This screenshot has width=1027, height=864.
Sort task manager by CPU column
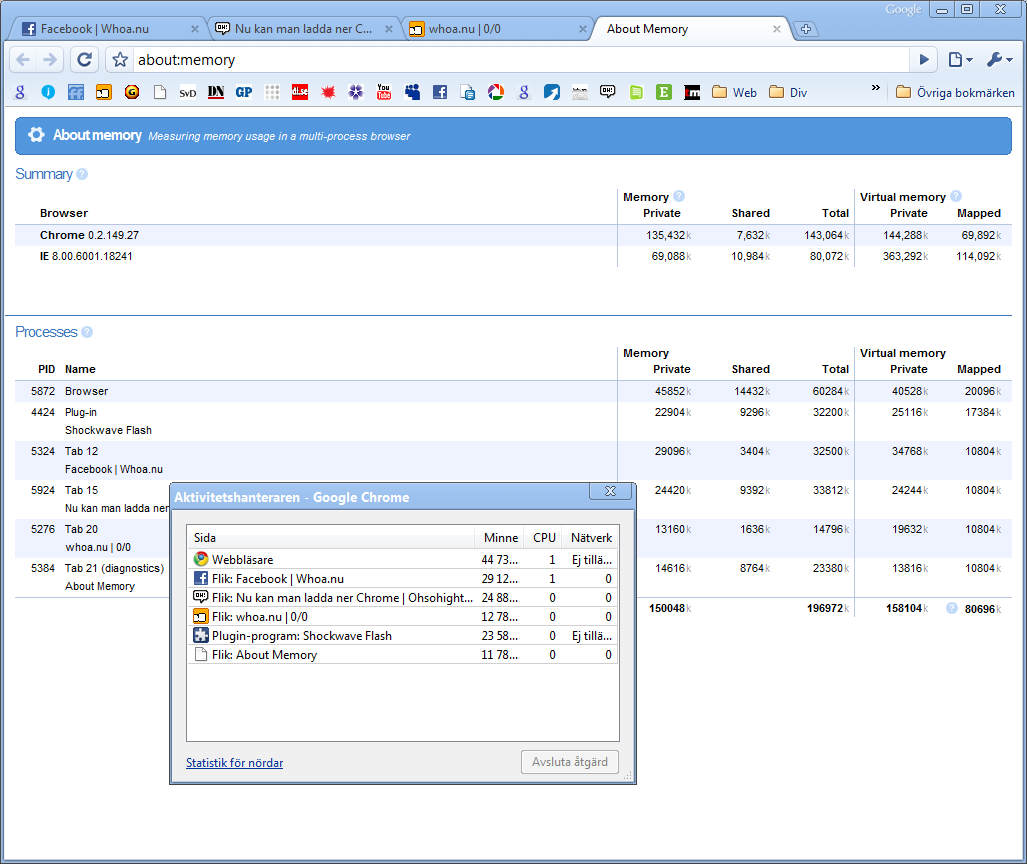point(544,538)
